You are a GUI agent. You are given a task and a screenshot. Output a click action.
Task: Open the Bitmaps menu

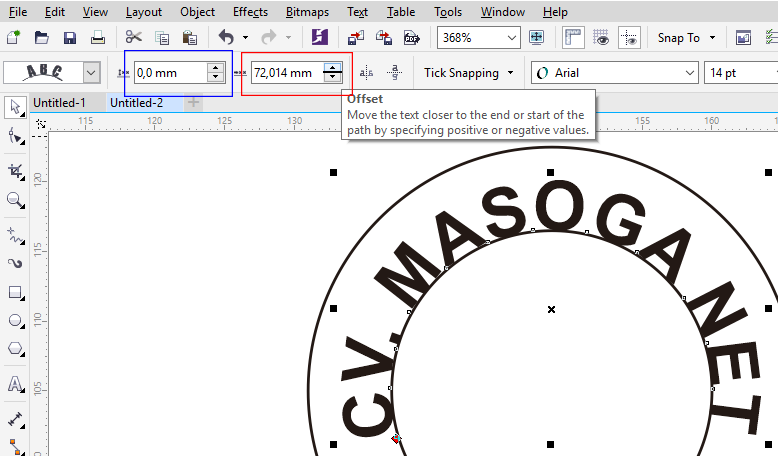pyautogui.click(x=307, y=12)
